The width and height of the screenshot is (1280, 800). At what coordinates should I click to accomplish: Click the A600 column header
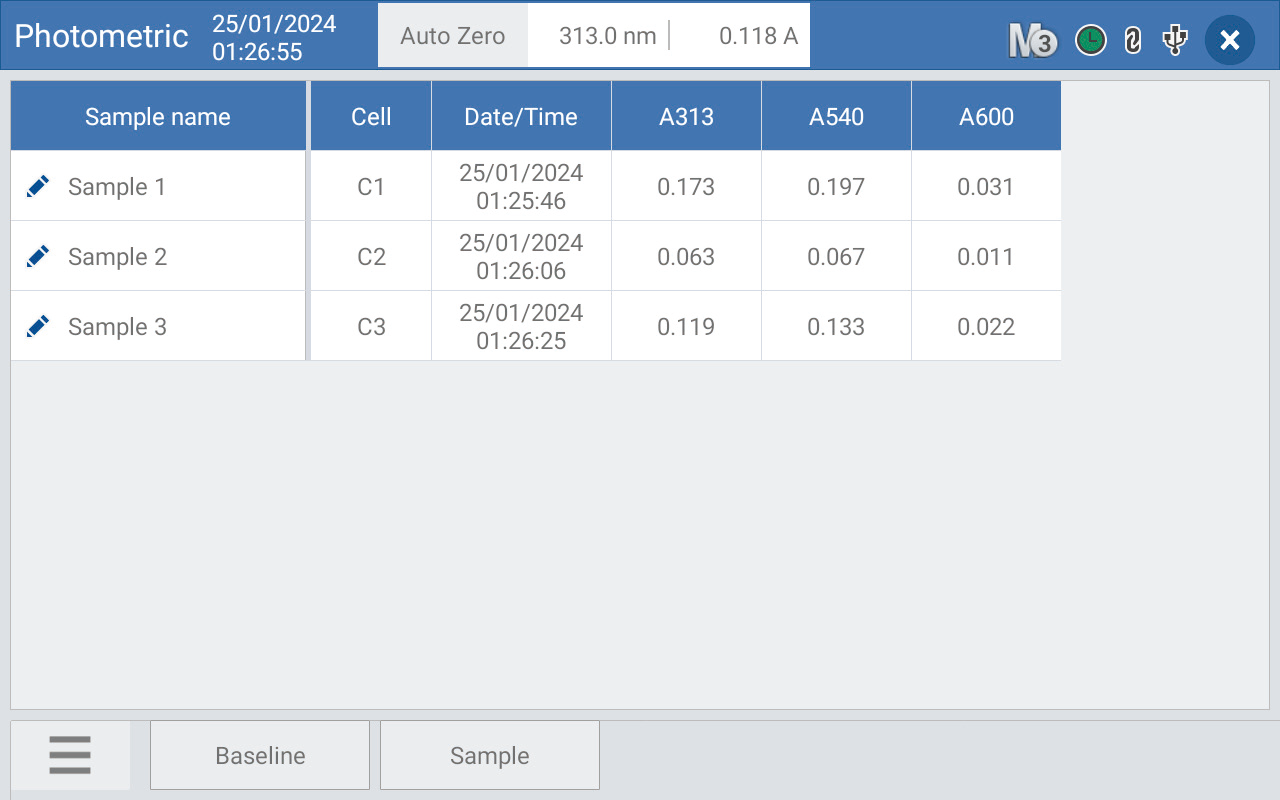986,116
